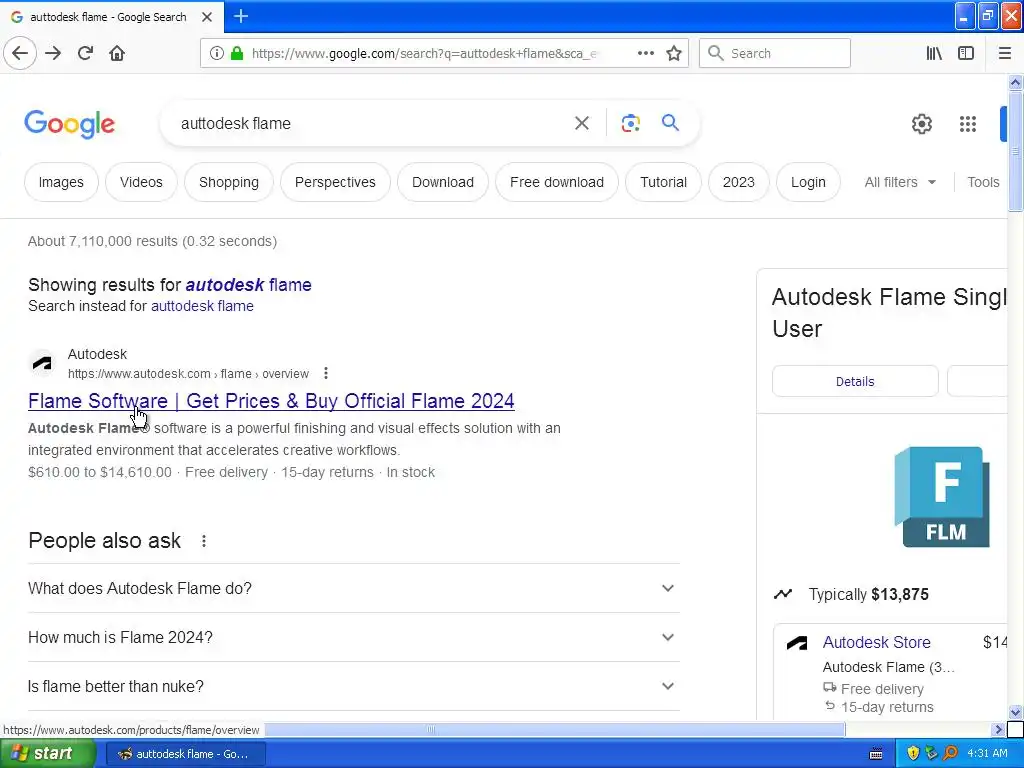This screenshot has width=1024, height=768.
Task: Click the 4:31 AM system clock
Action: 987,753
